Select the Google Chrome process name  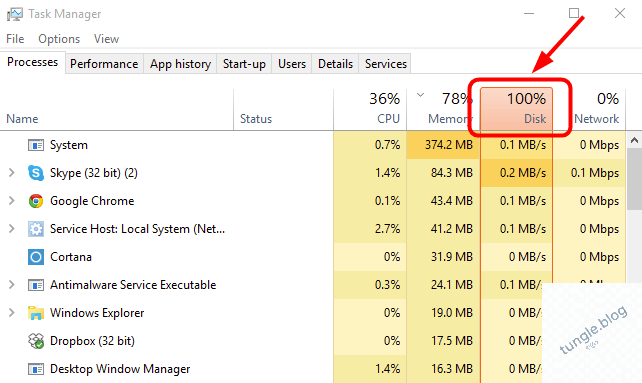pyautogui.click(x=92, y=201)
